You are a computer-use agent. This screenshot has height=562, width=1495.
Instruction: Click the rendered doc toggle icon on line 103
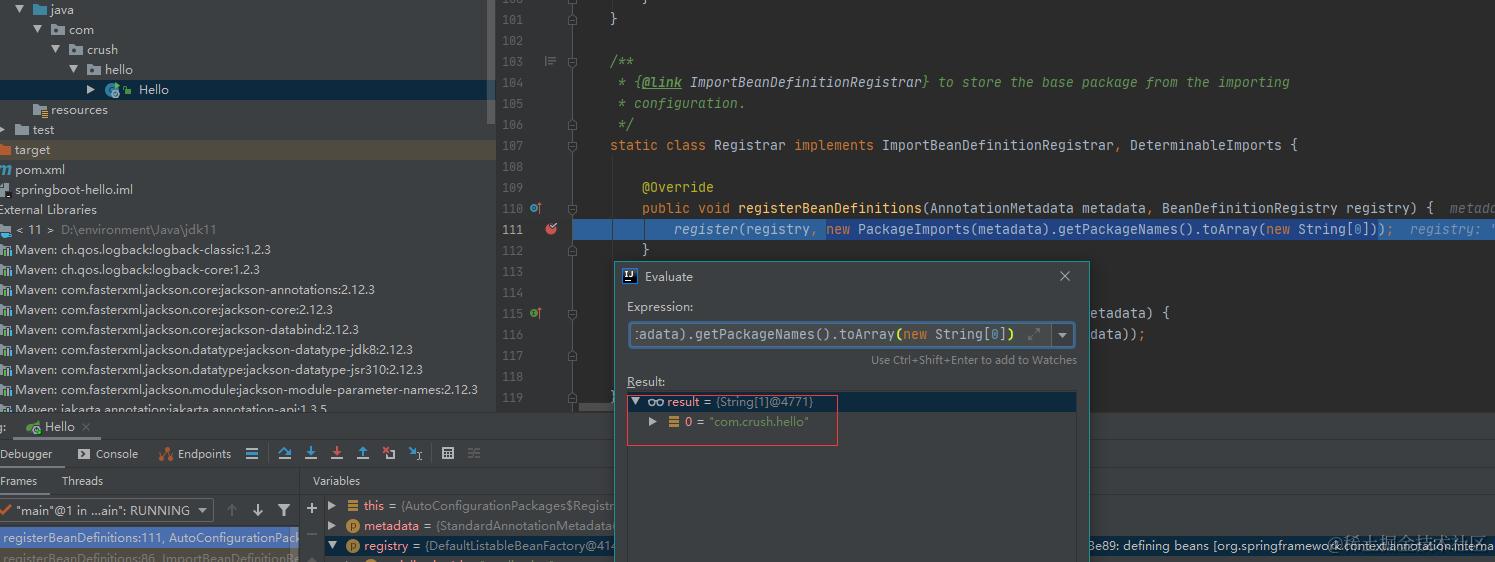pyautogui.click(x=550, y=61)
